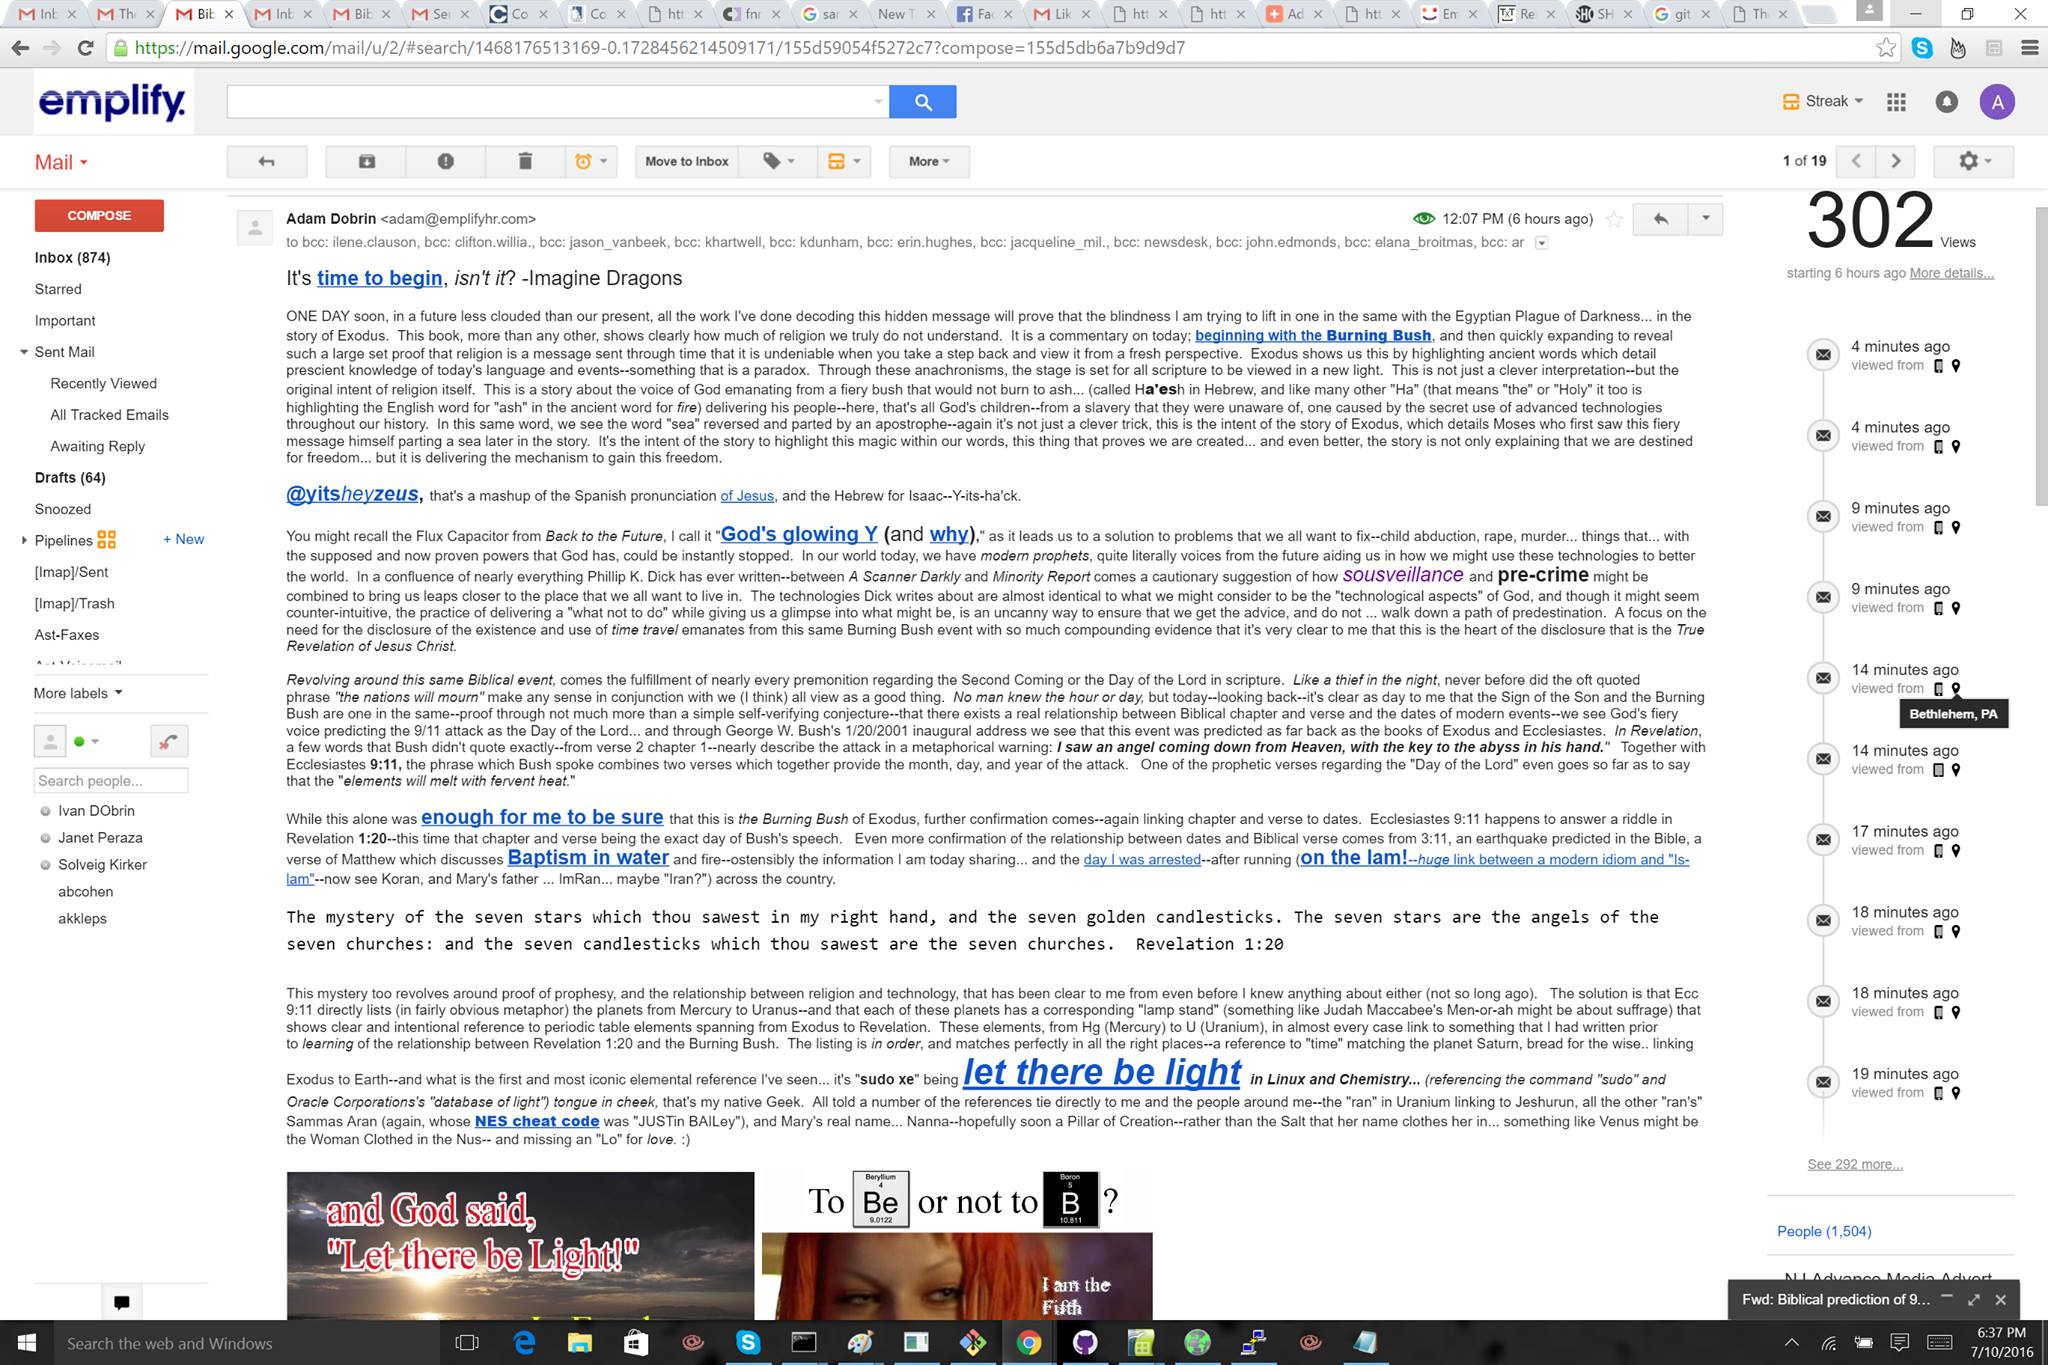
Task: Open the notifications bell icon
Action: (x=1946, y=102)
